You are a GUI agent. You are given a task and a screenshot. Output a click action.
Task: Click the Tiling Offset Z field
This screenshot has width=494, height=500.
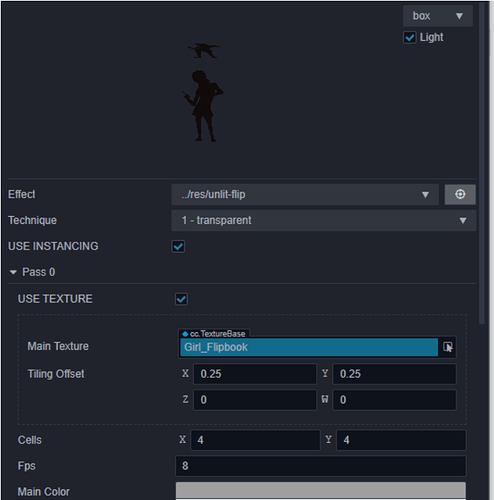[255, 400]
